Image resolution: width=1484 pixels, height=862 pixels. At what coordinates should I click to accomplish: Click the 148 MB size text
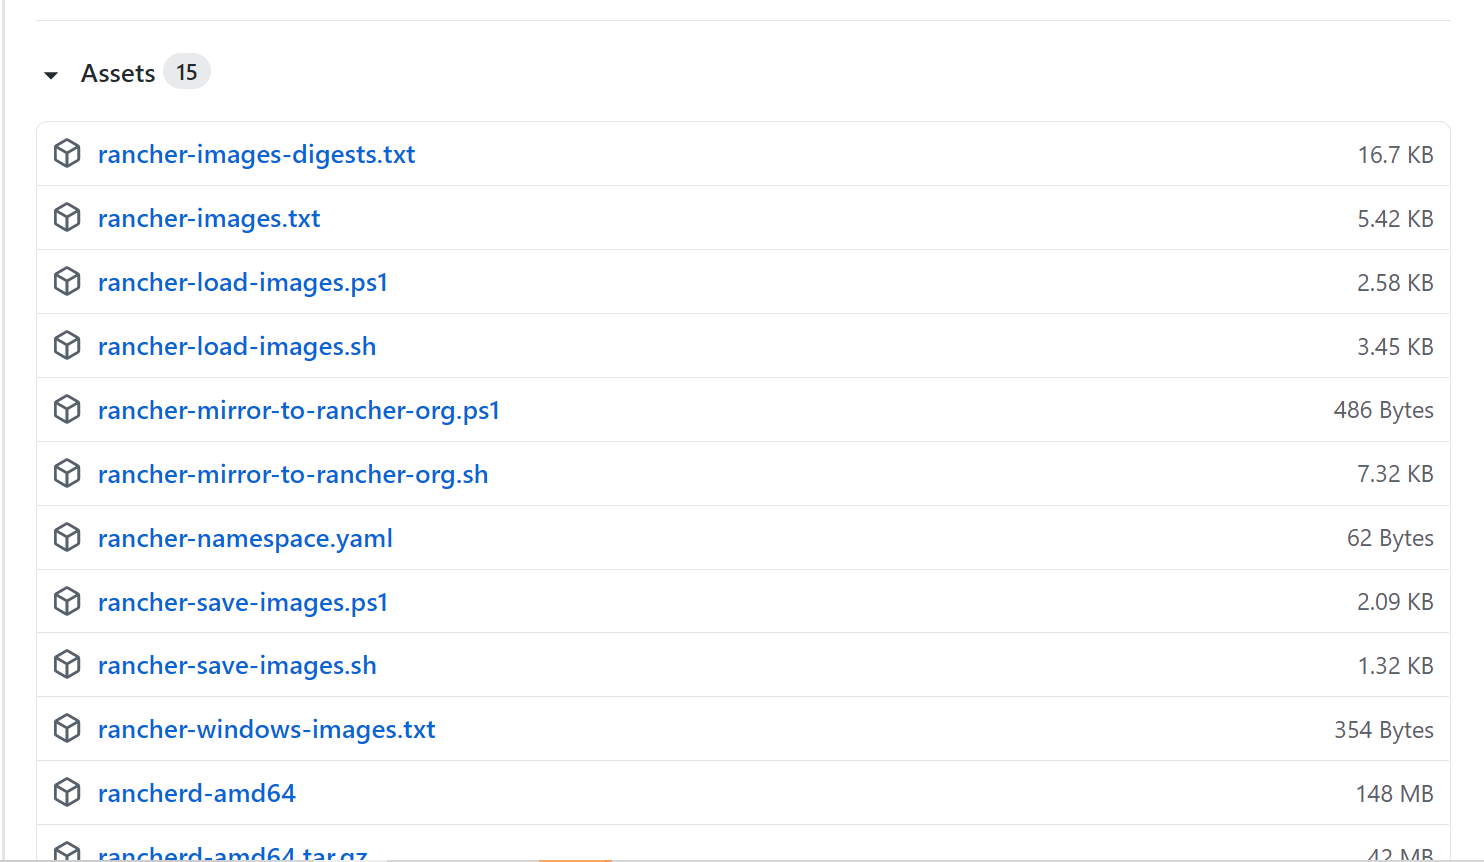click(1395, 794)
